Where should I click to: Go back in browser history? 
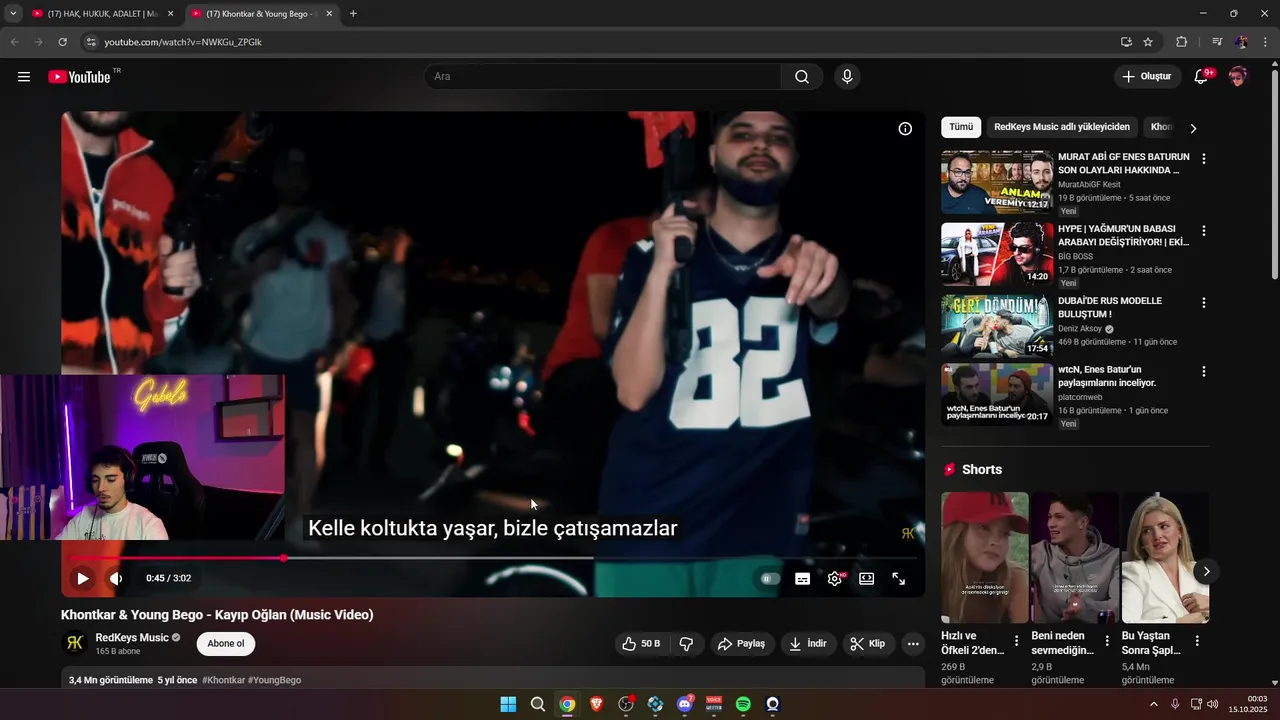click(x=14, y=42)
